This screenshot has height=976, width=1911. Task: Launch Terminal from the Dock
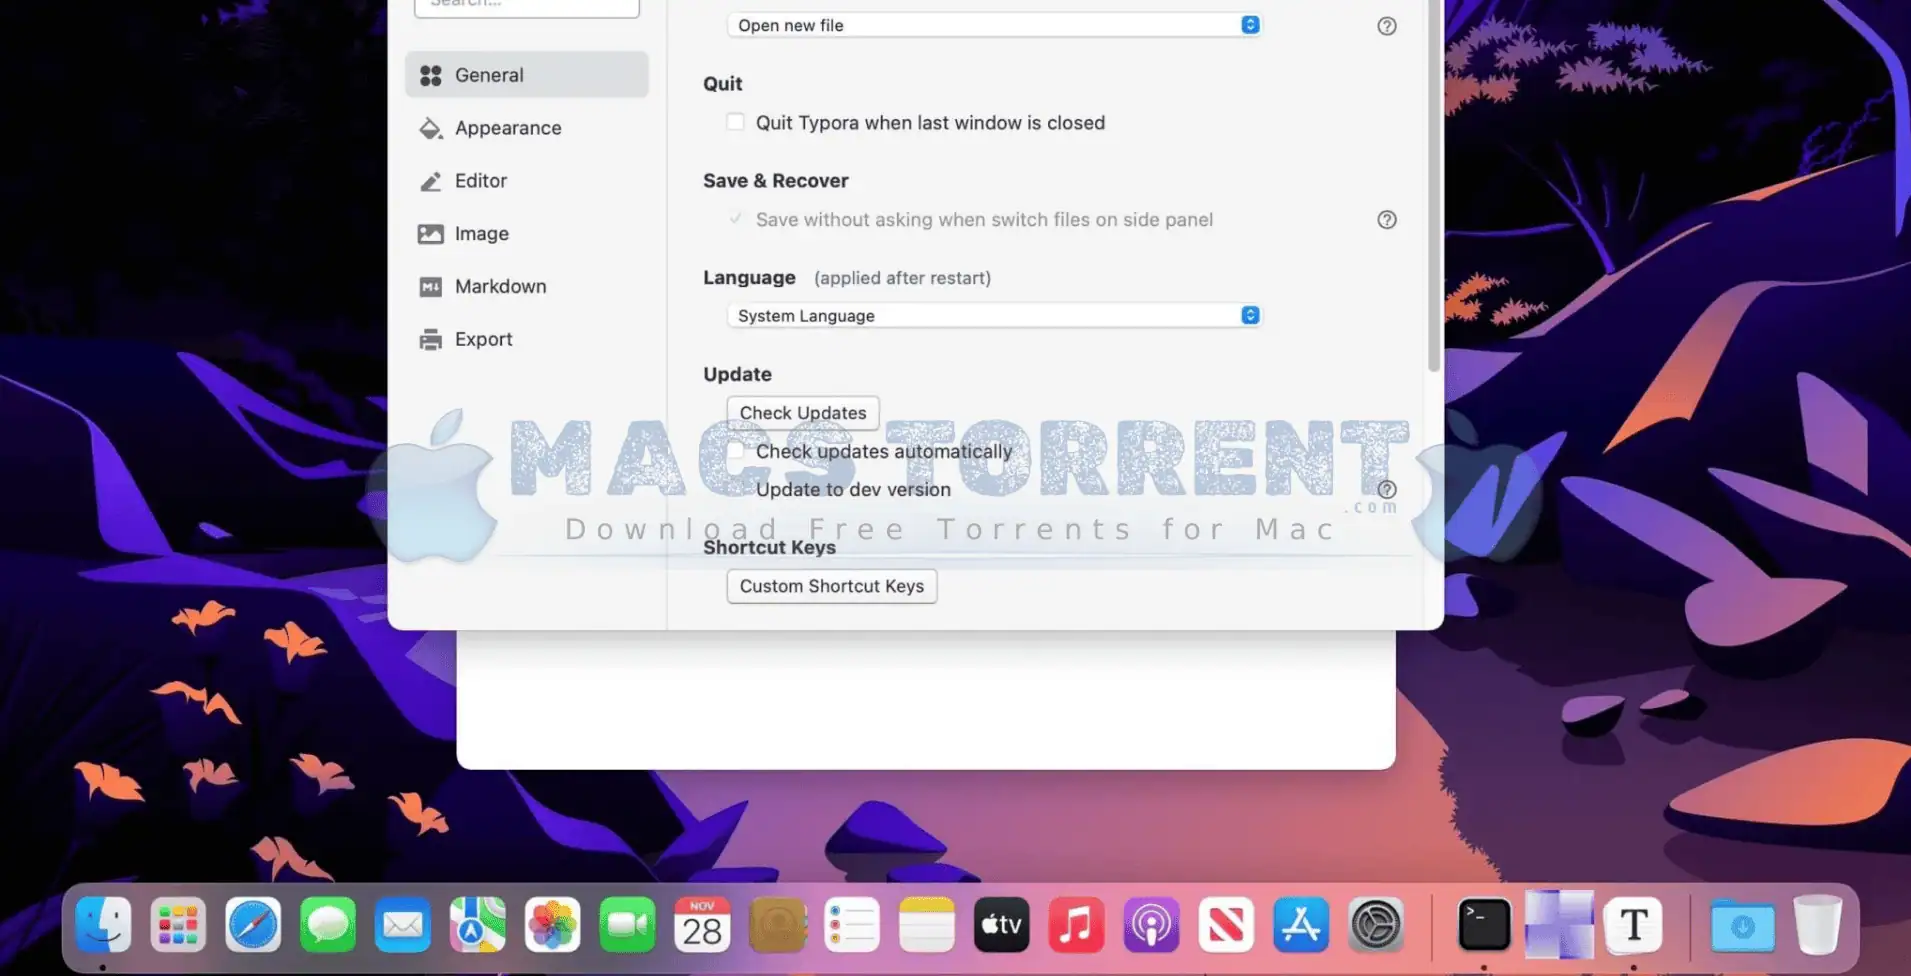coord(1484,924)
